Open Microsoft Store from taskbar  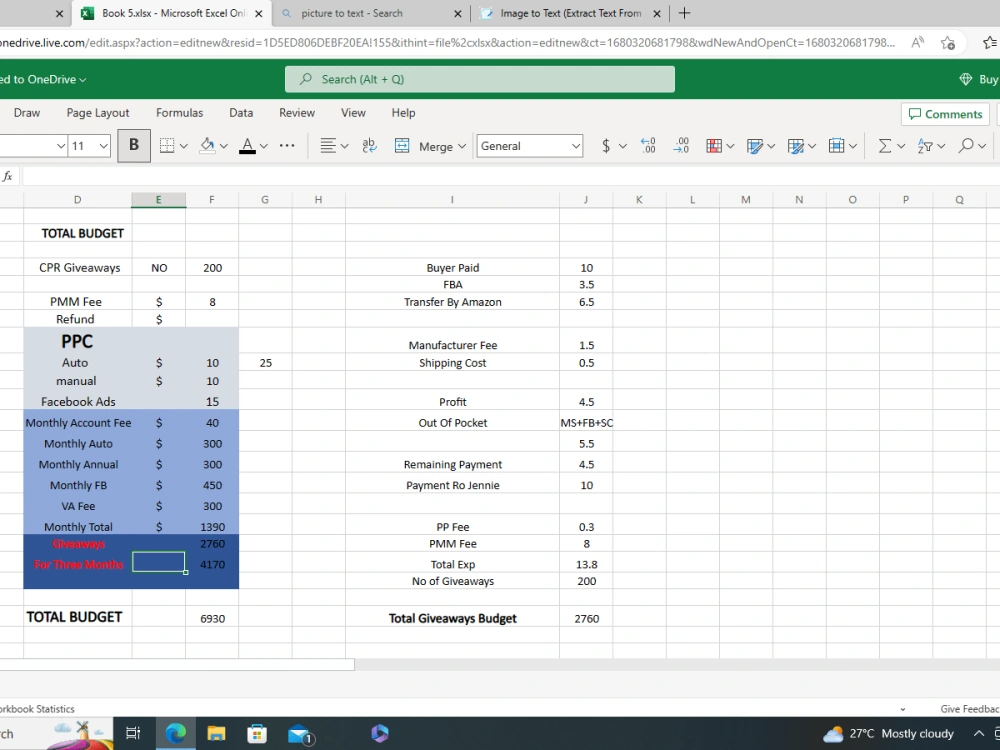point(256,733)
